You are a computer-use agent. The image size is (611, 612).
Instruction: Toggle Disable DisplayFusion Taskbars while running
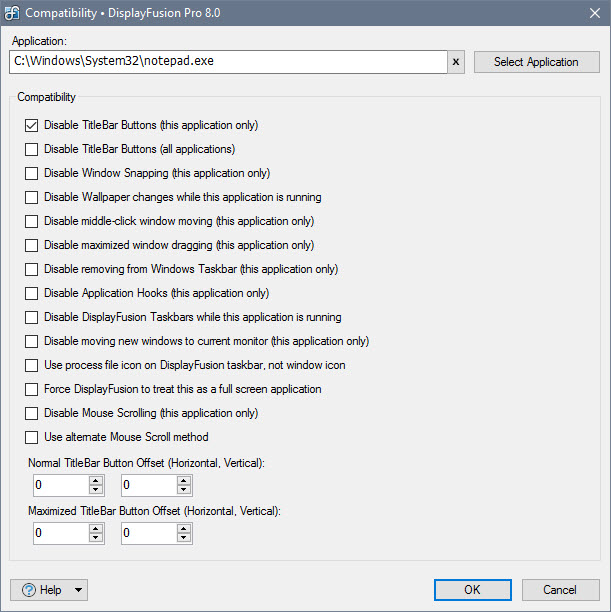pos(32,317)
